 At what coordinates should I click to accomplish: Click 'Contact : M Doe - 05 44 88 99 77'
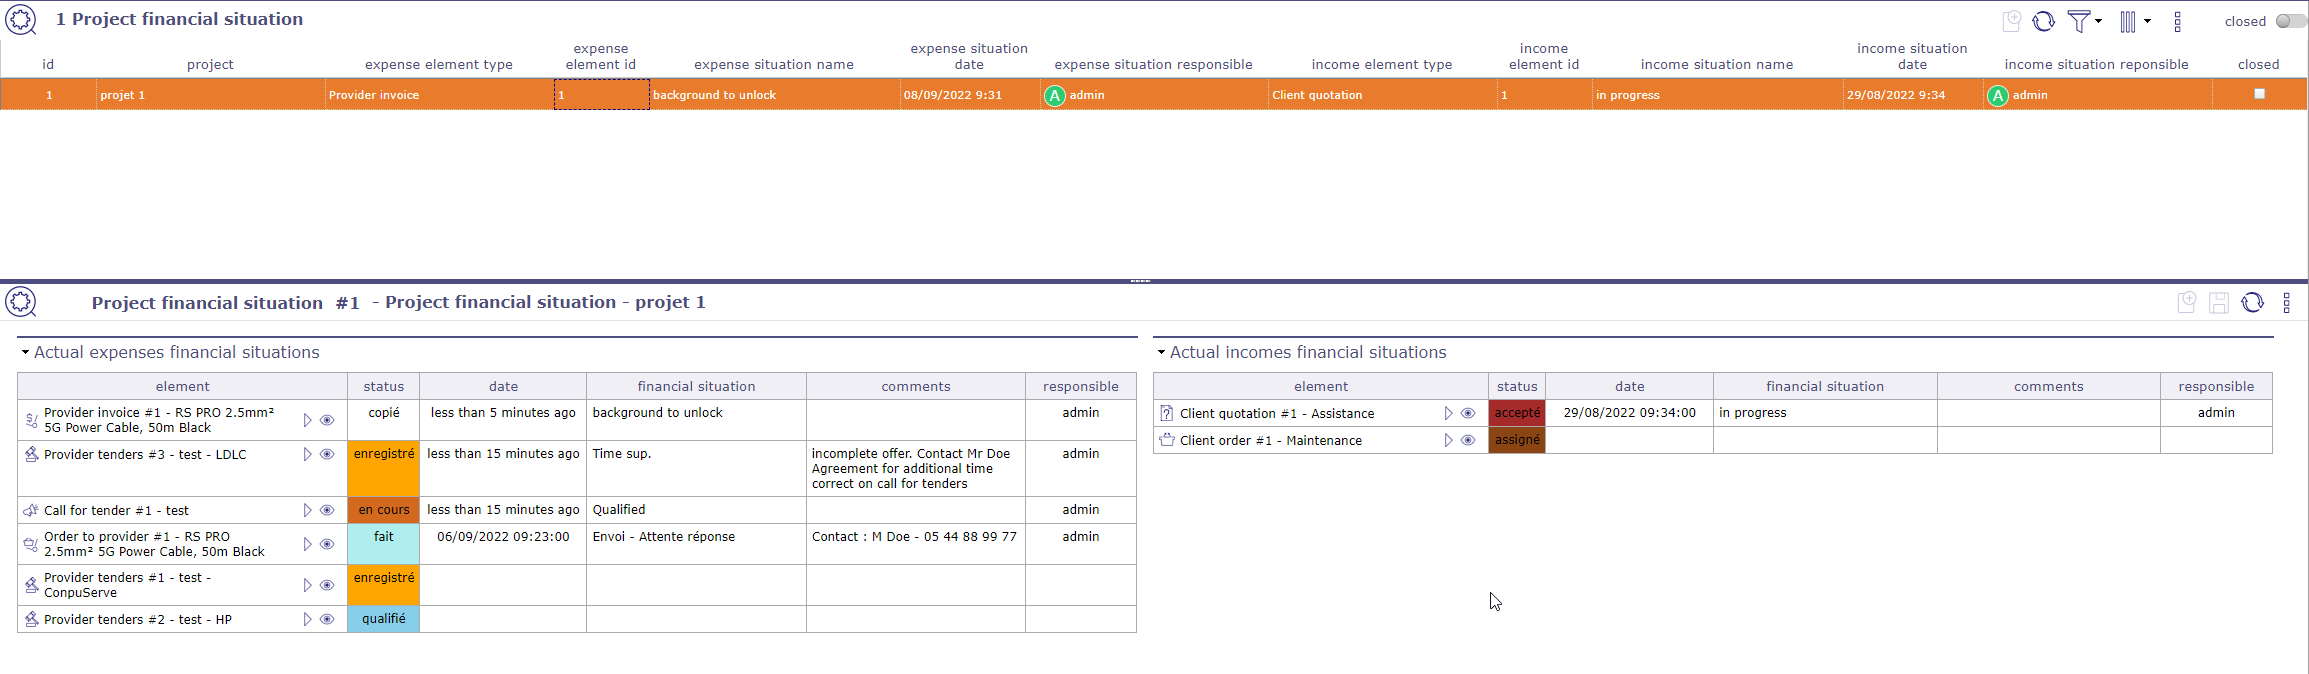914,537
